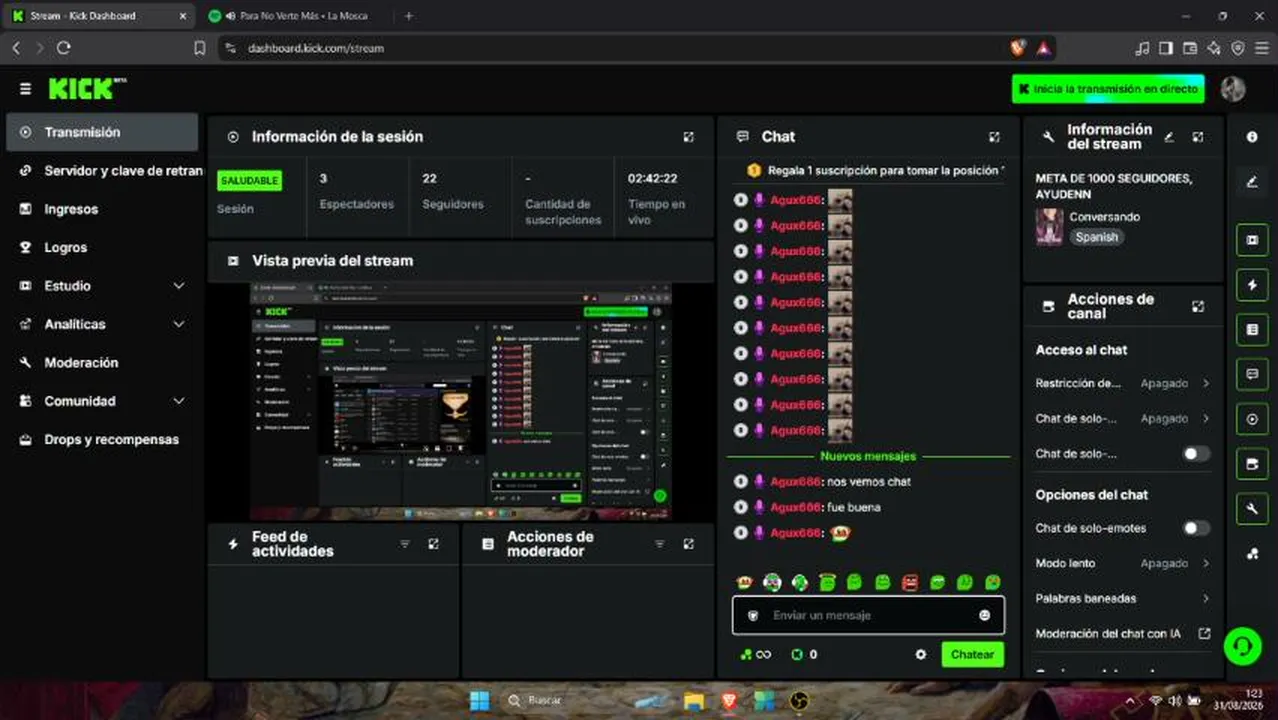Click the Spanish language tag
This screenshot has height=720, width=1278.
pos(1097,237)
